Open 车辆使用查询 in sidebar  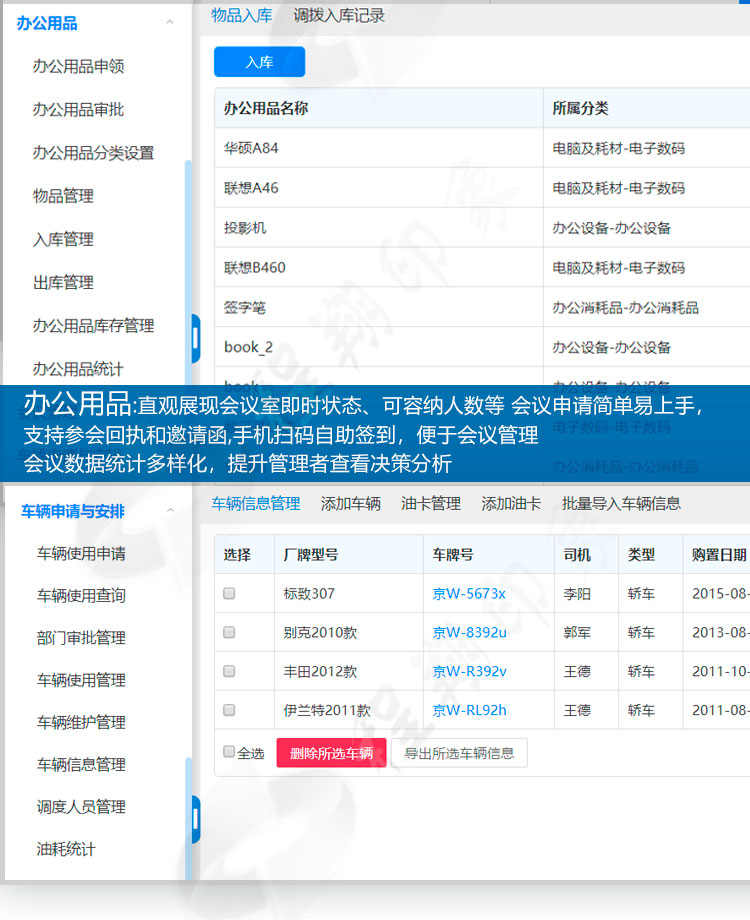[x=81, y=596]
